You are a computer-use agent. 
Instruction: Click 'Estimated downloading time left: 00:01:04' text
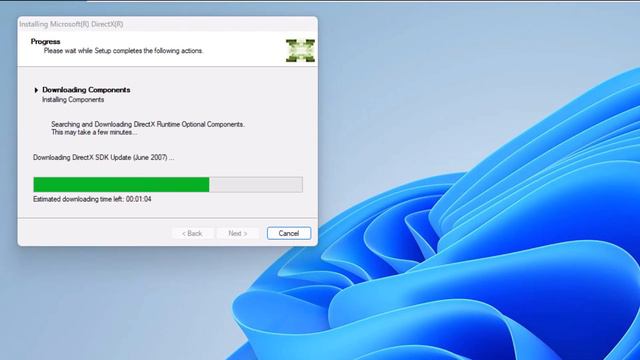click(x=92, y=199)
